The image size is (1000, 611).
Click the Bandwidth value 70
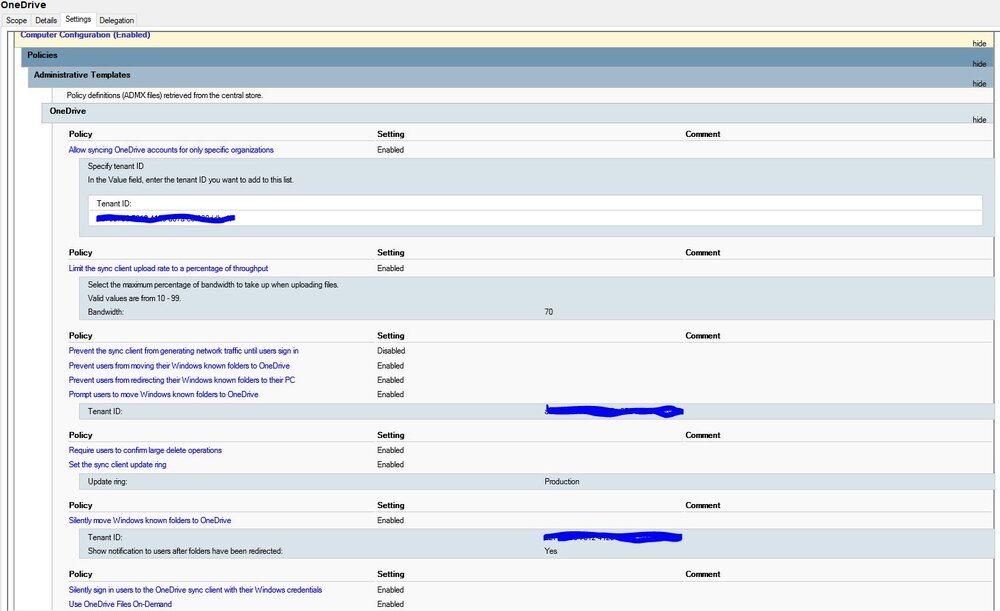tap(548, 312)
